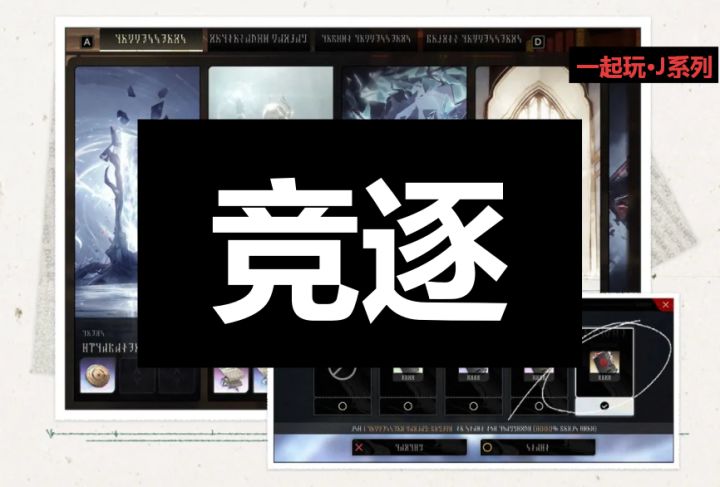720x487 pixels.
Task: Select the radio under the empty-slot symbol
Action: pos(342,406)
